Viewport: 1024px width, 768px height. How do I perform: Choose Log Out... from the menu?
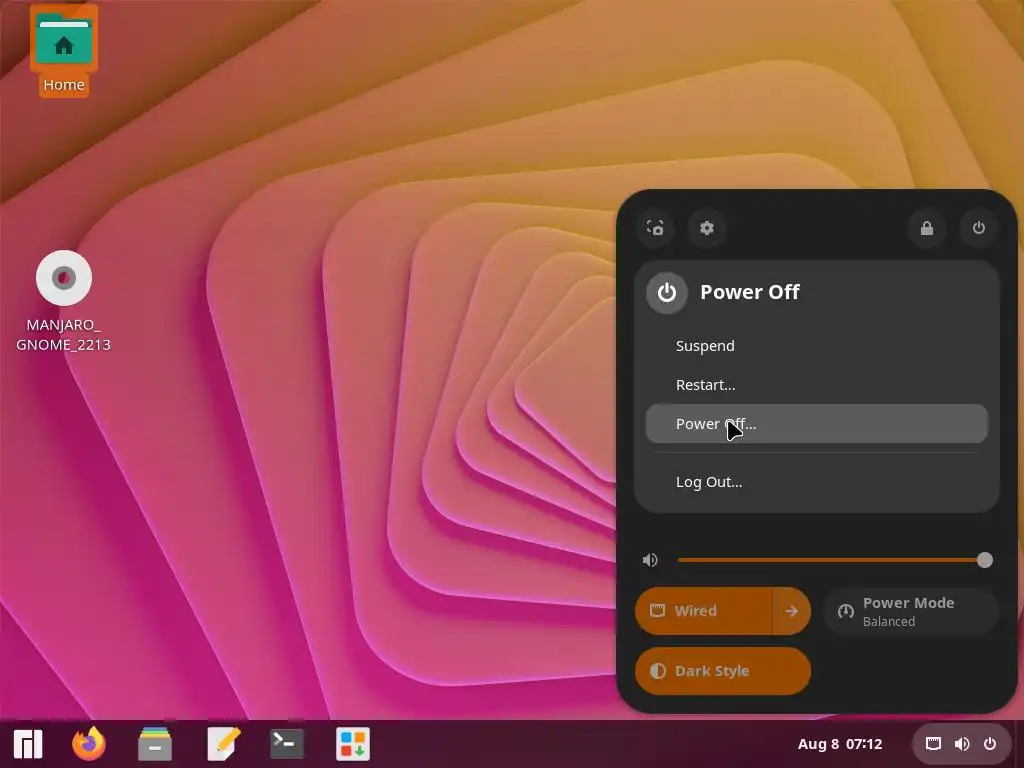[x=816, y=482]
